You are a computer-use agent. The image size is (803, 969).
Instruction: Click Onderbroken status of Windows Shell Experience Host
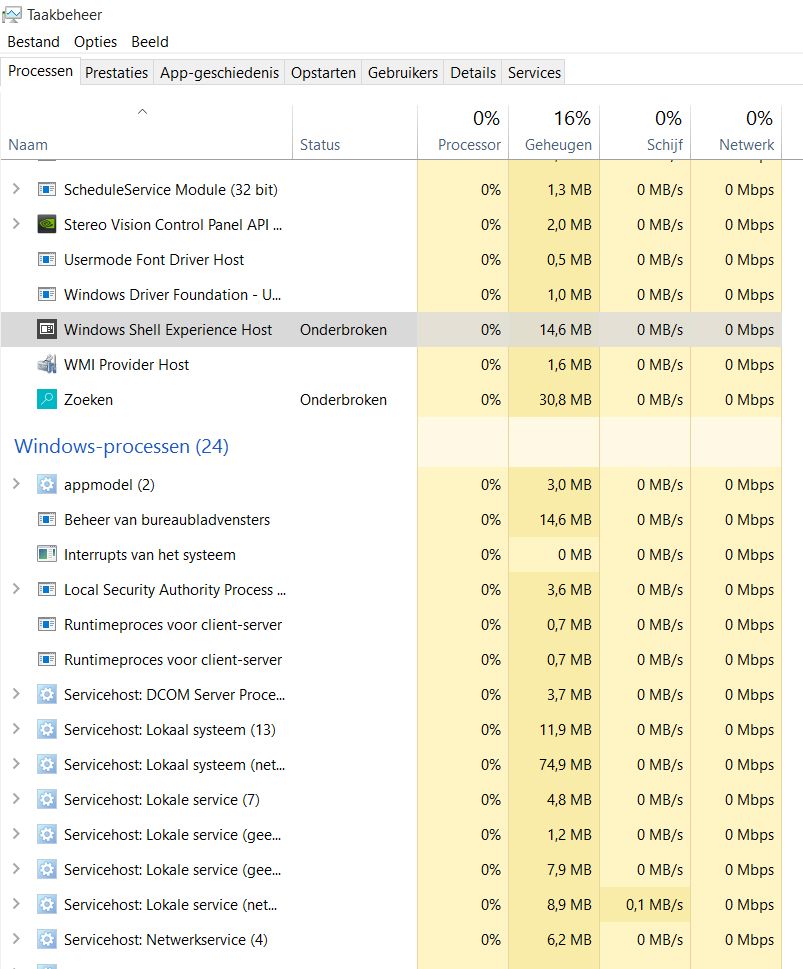click(343, 329)
